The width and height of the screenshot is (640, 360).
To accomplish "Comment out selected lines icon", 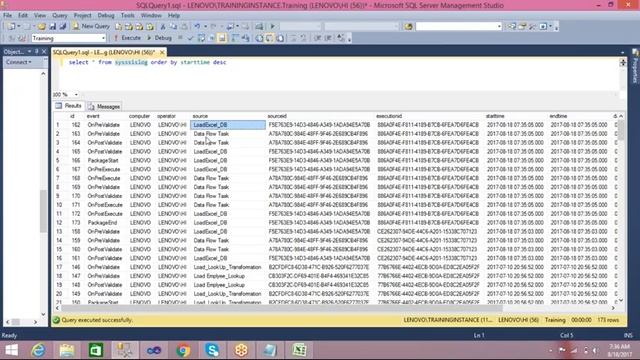I will [293, 38].
